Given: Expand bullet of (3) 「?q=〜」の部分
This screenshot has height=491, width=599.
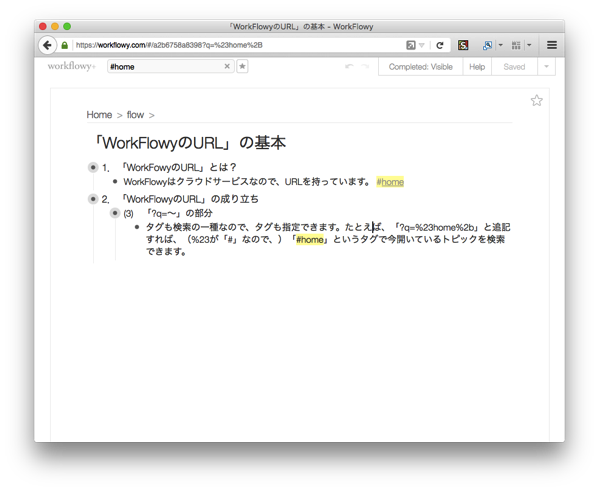Looking at the screenshot, I should (115, 213).
